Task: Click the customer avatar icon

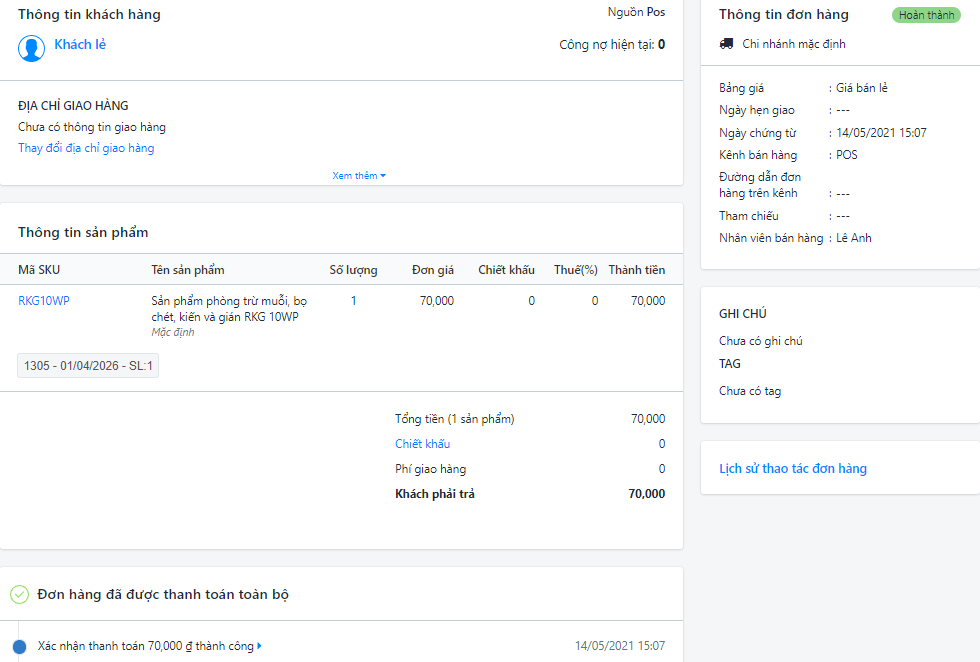Action: (31, 48)
